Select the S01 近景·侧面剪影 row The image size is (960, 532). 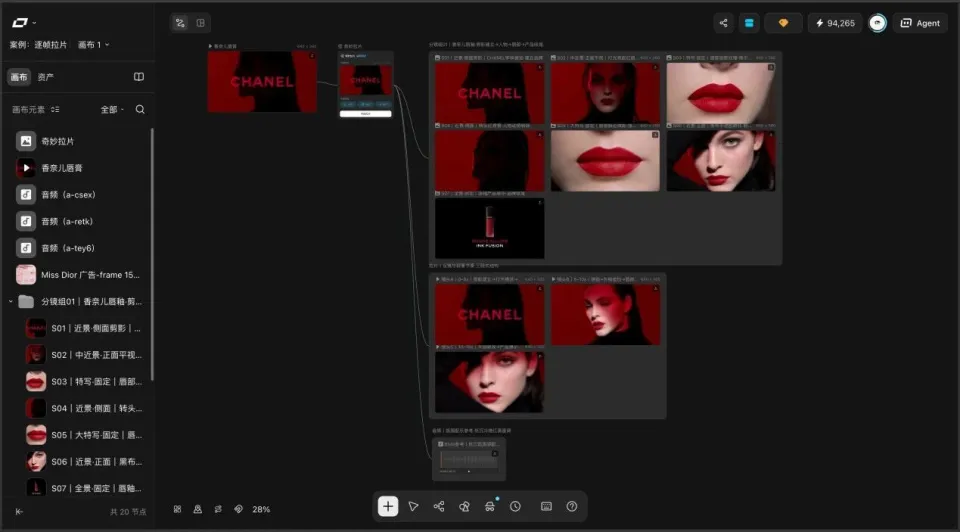pyautogui.click(x=84, y=328)
